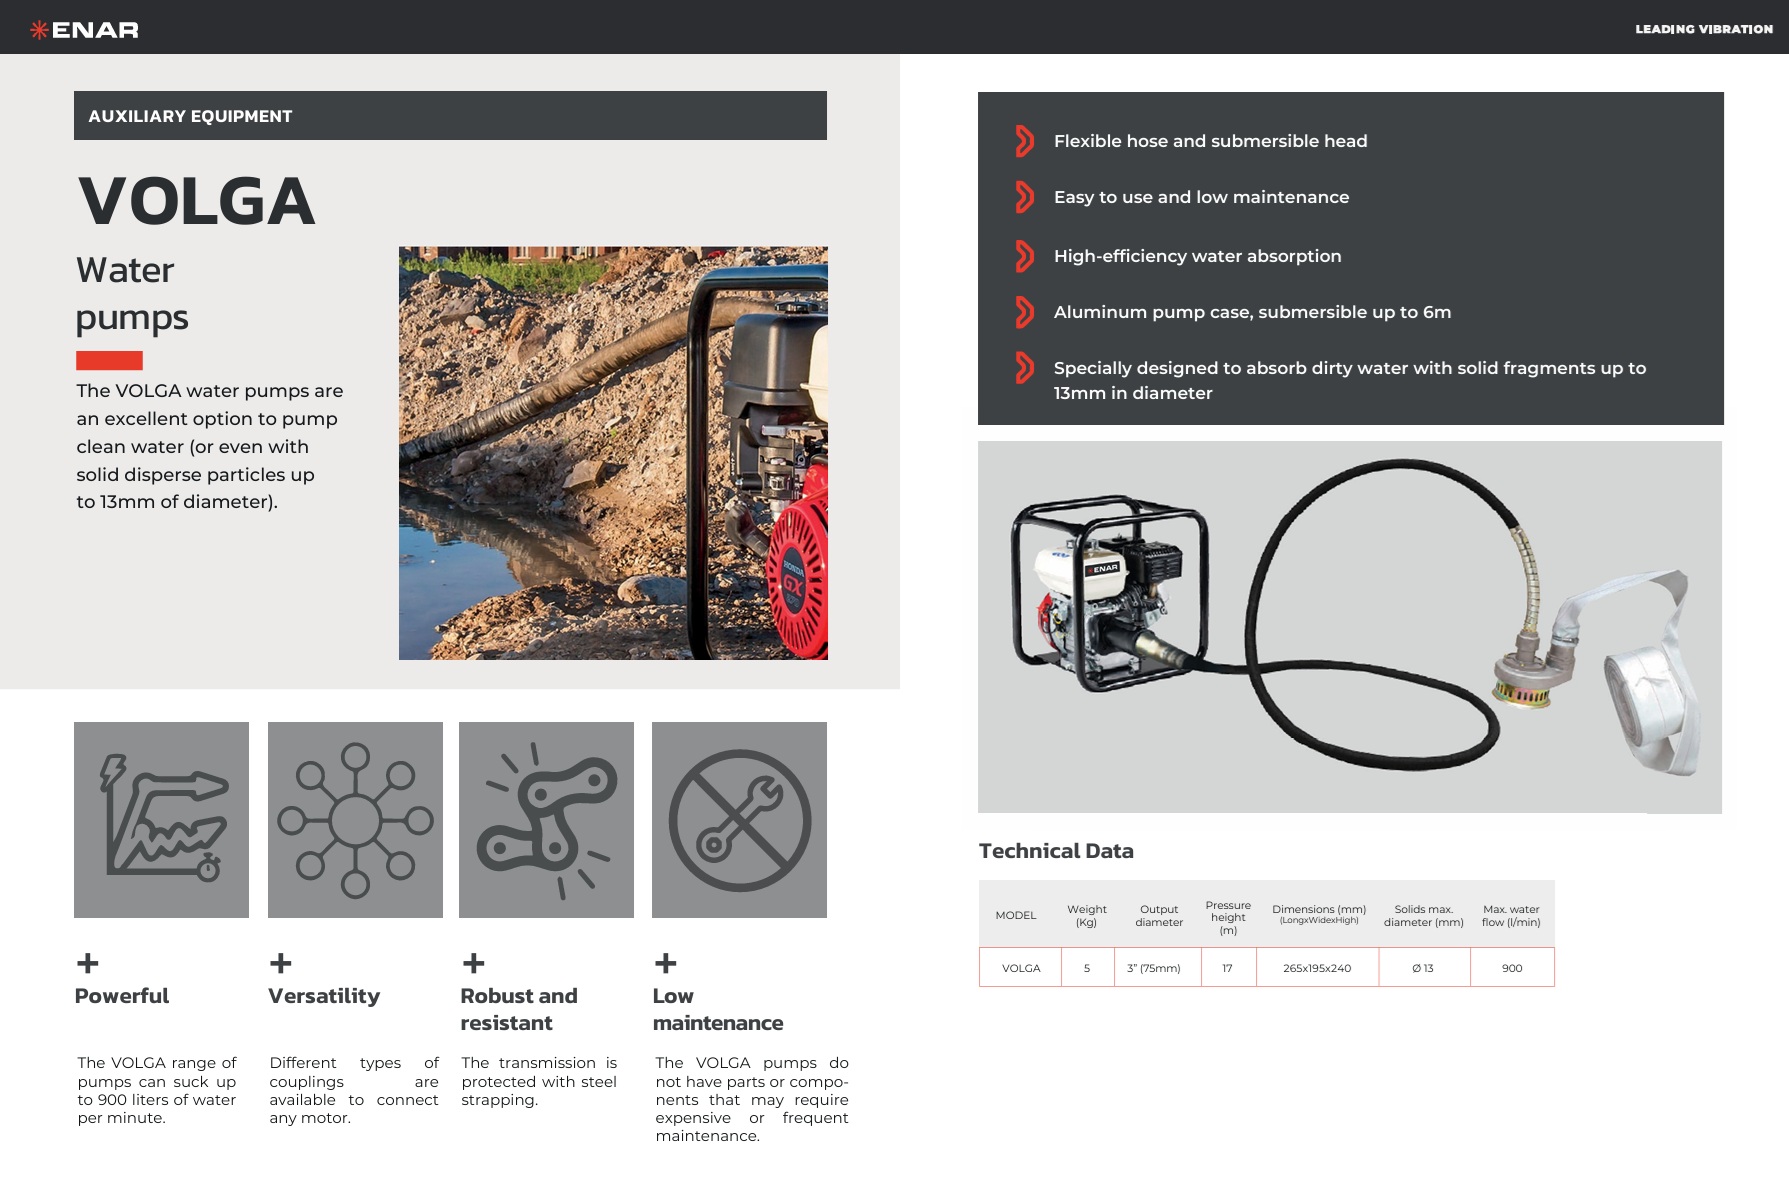Click the red chevron beside Flexible hose
1789x1202 pixels.
(x=1024, y=141)
